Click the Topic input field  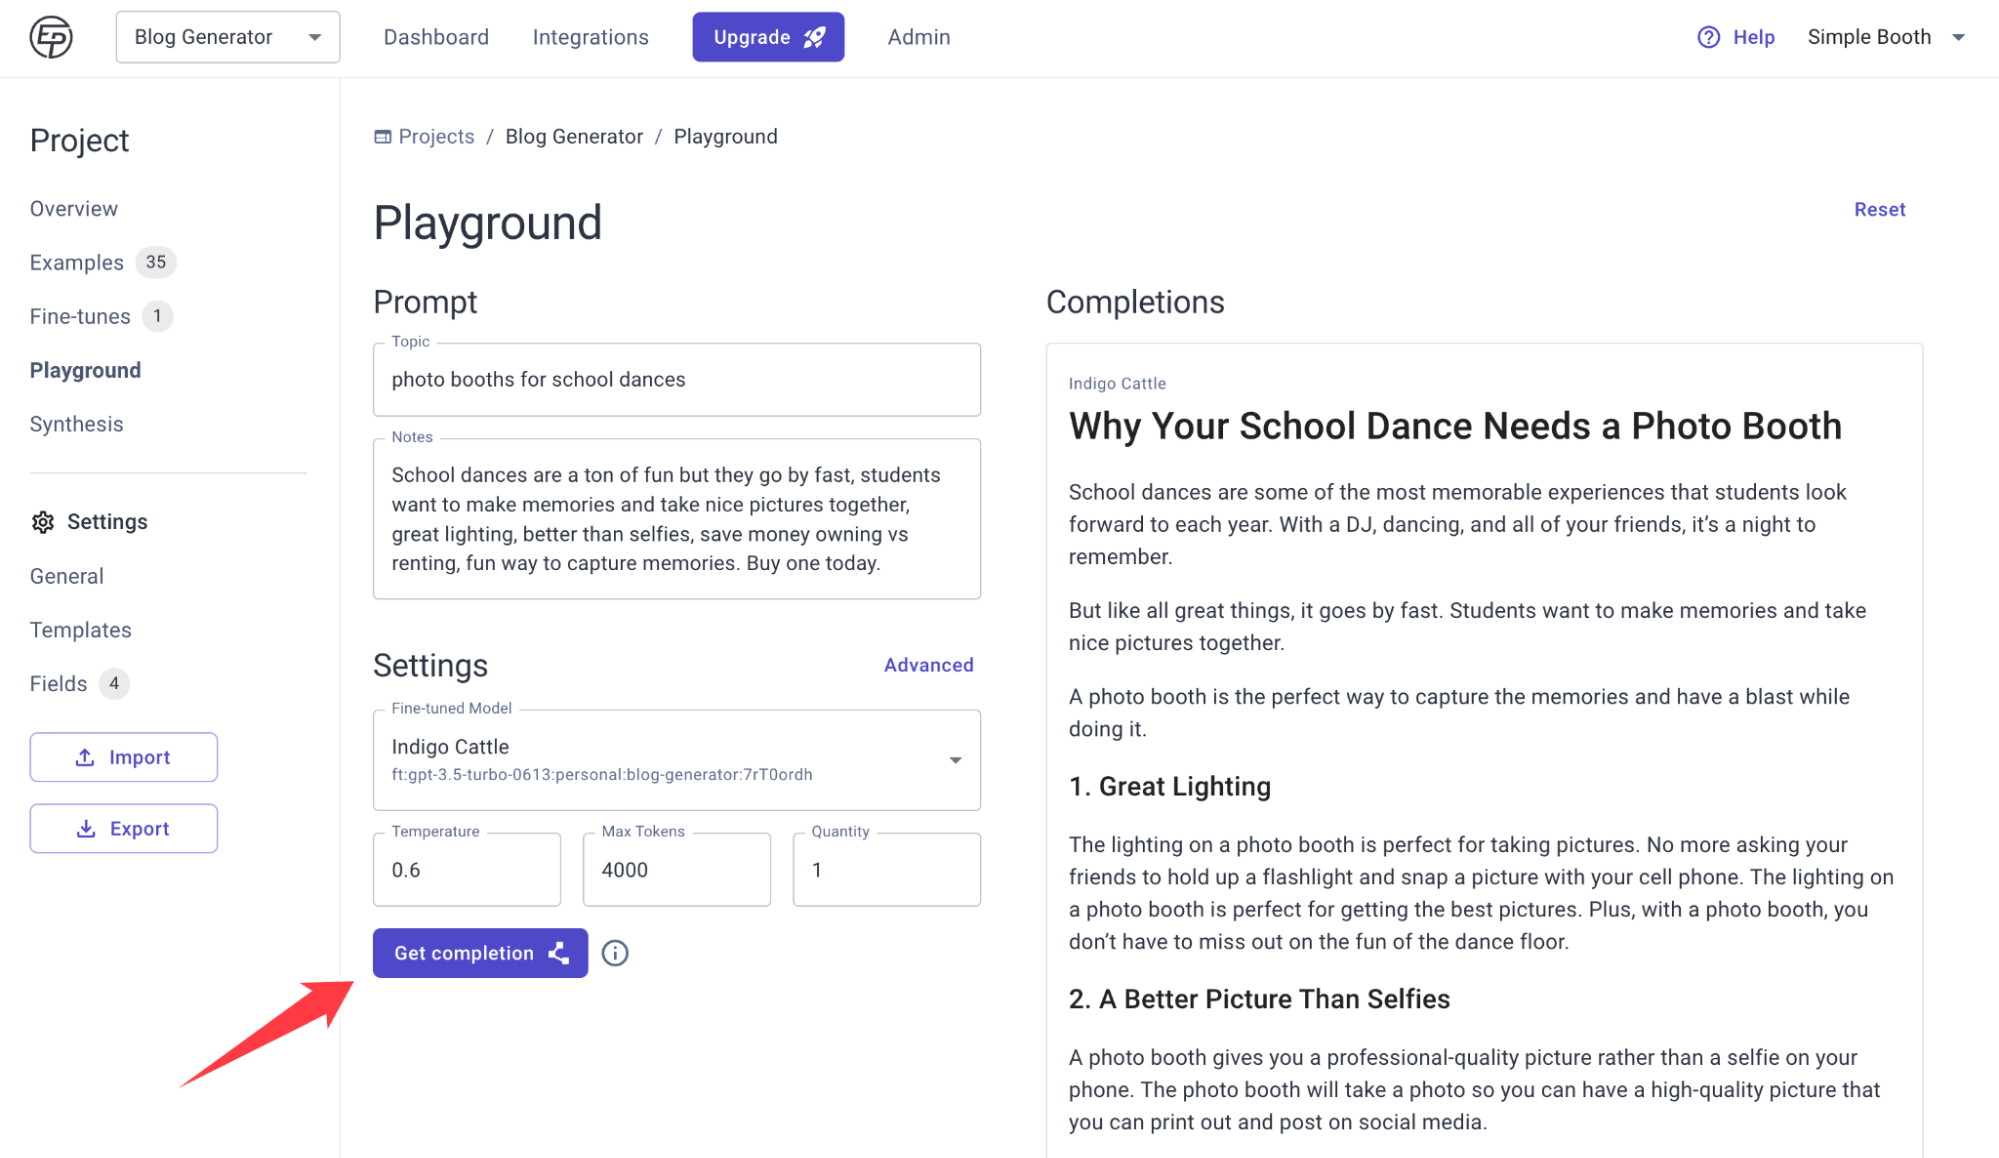[676, 380]
